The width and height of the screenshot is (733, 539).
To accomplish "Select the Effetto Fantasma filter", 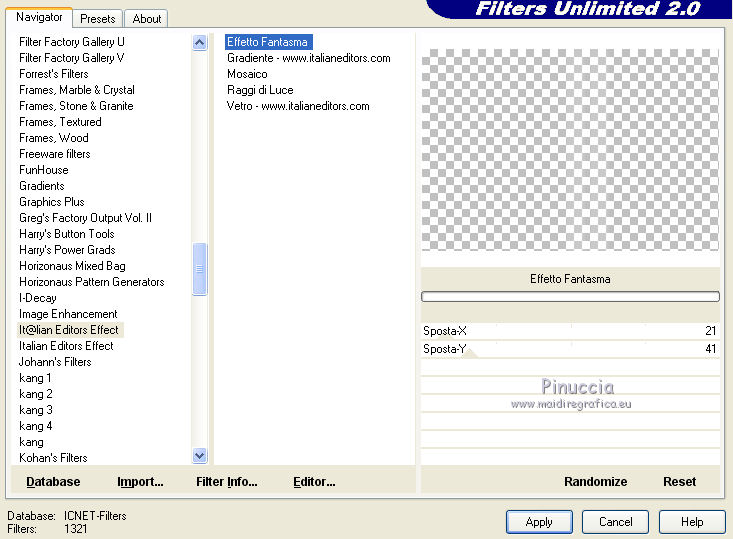I will (x=267, y=42).
